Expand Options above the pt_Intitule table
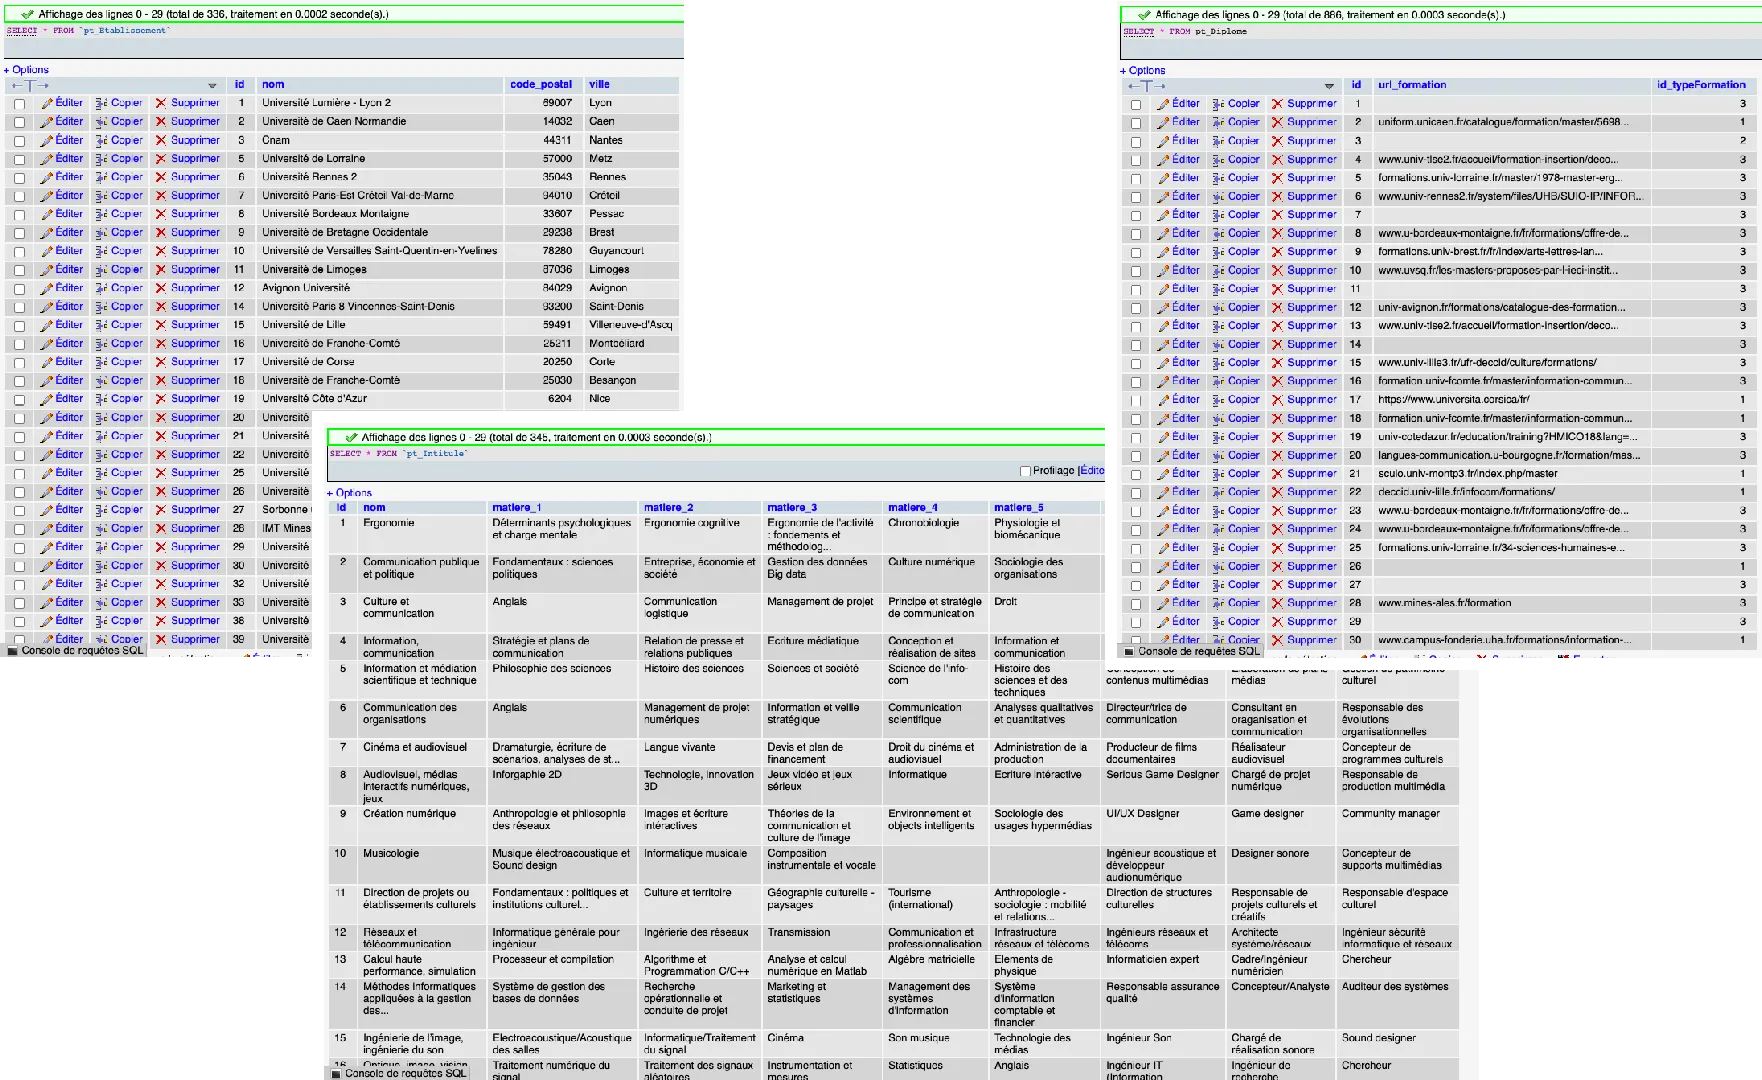The height and width of the screenshot is (1080, 1762). coord(353,493)
